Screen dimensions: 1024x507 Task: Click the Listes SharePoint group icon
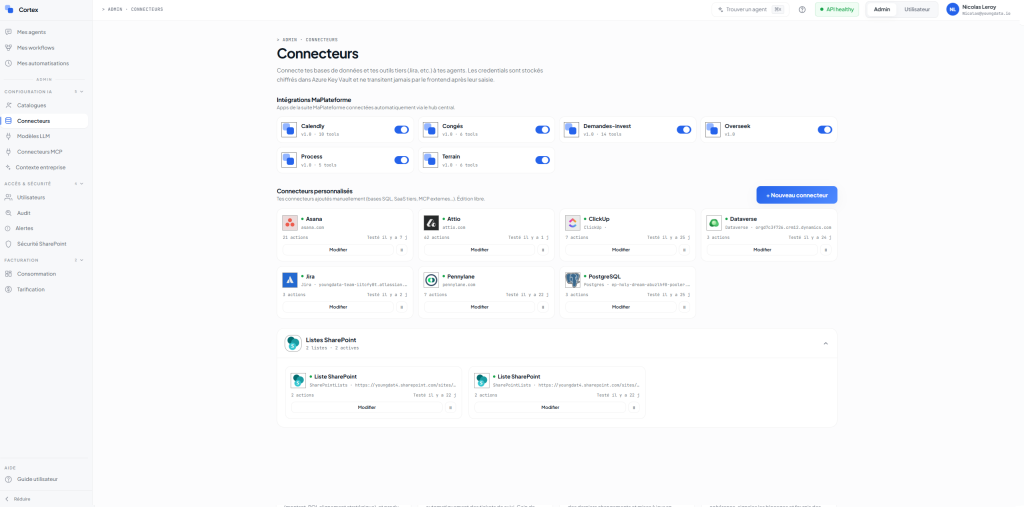[x=293, y=343]
